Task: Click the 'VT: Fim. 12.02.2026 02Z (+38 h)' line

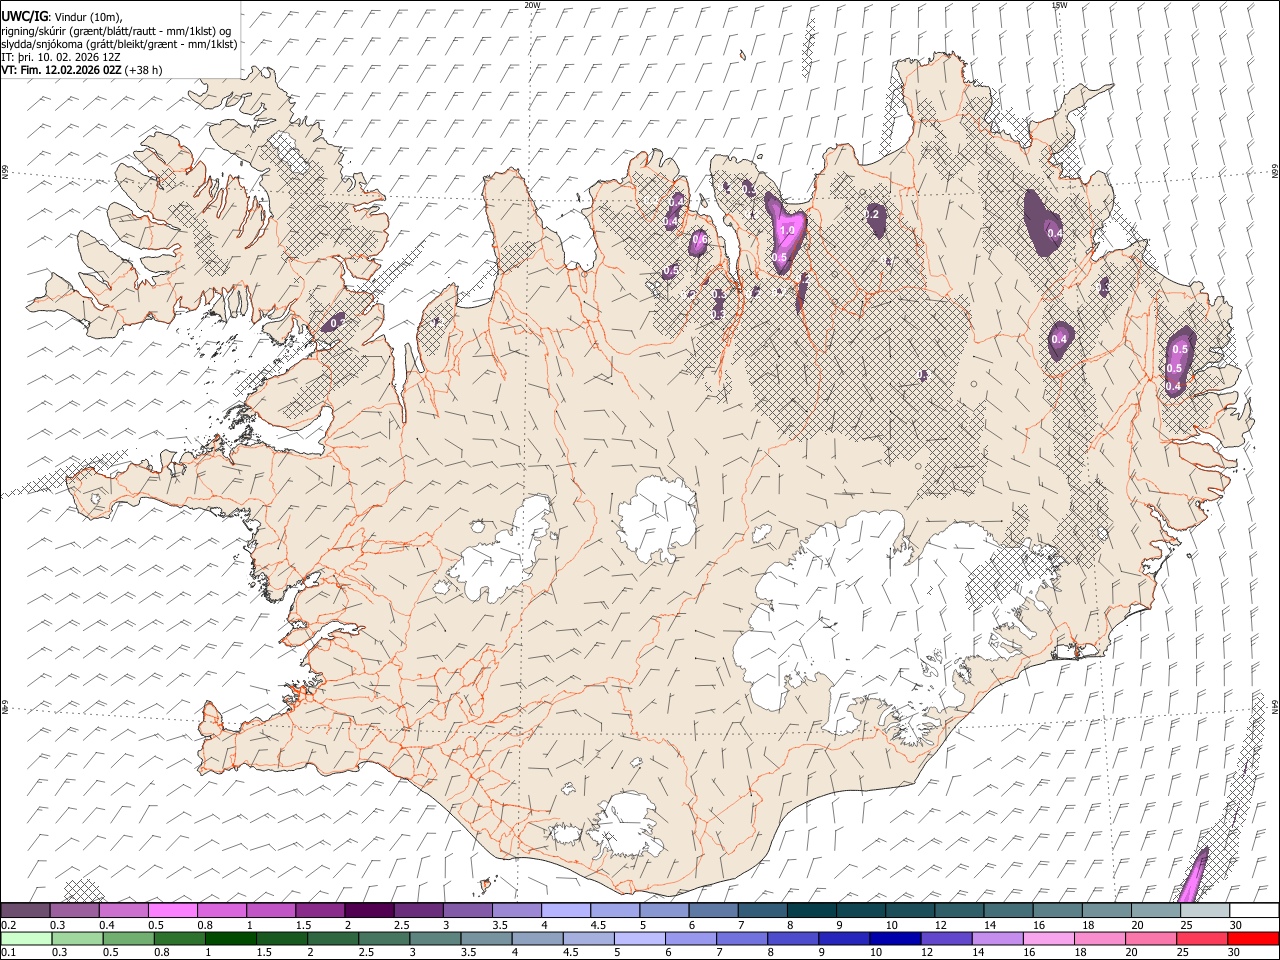Action: (82, 70)
